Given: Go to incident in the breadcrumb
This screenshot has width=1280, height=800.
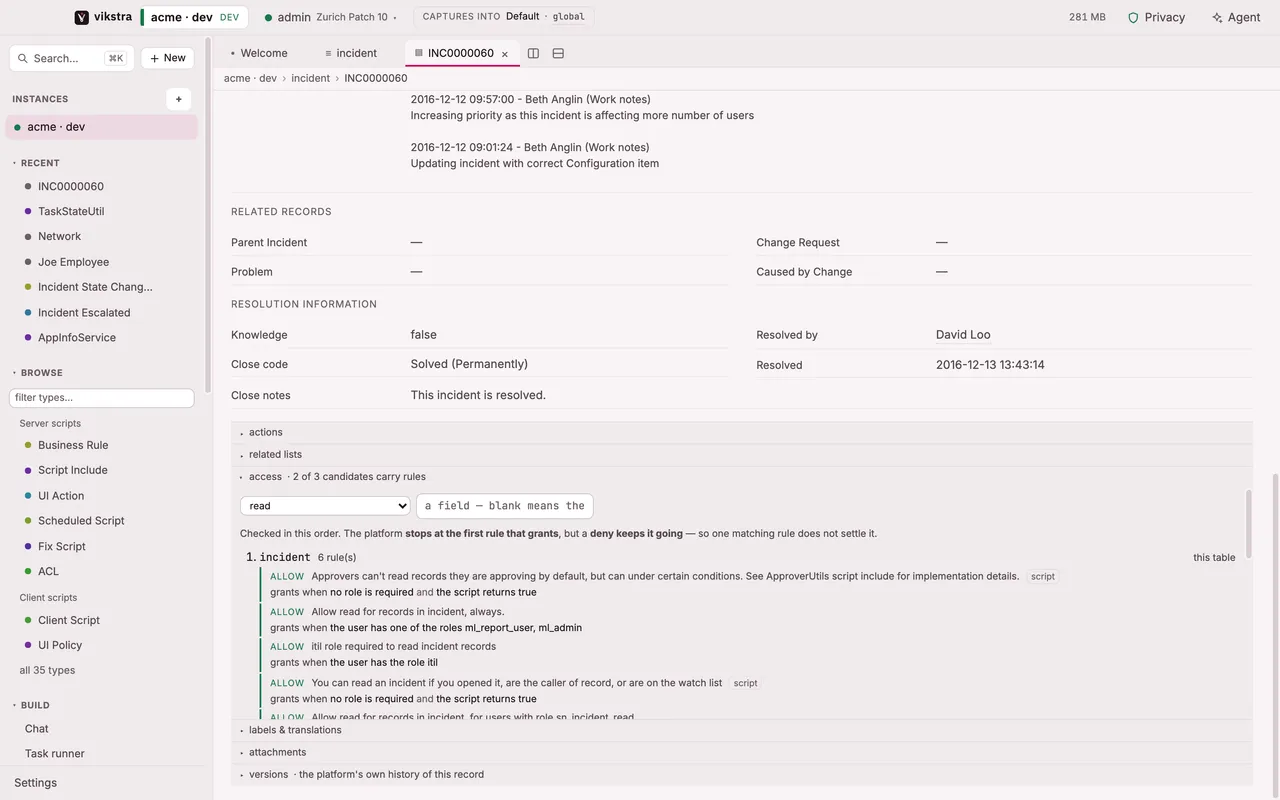Looking at the screenshot, I should (311, 78).
